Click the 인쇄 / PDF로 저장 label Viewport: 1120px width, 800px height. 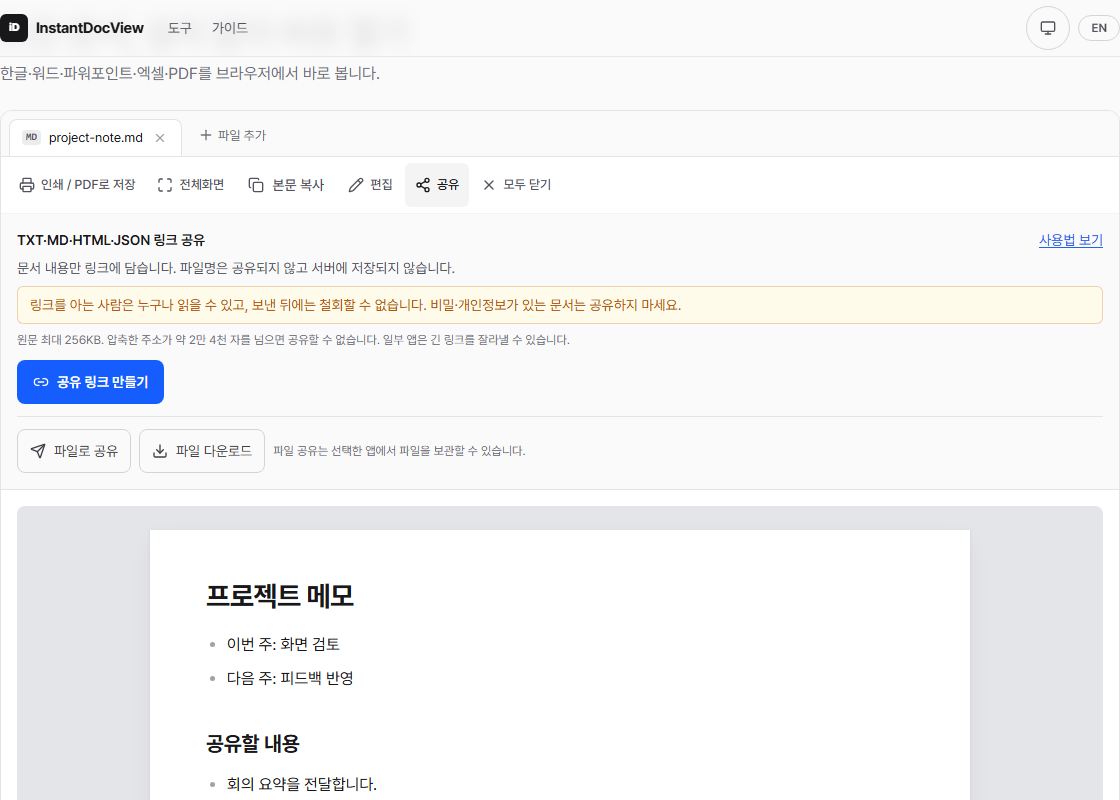88,185
